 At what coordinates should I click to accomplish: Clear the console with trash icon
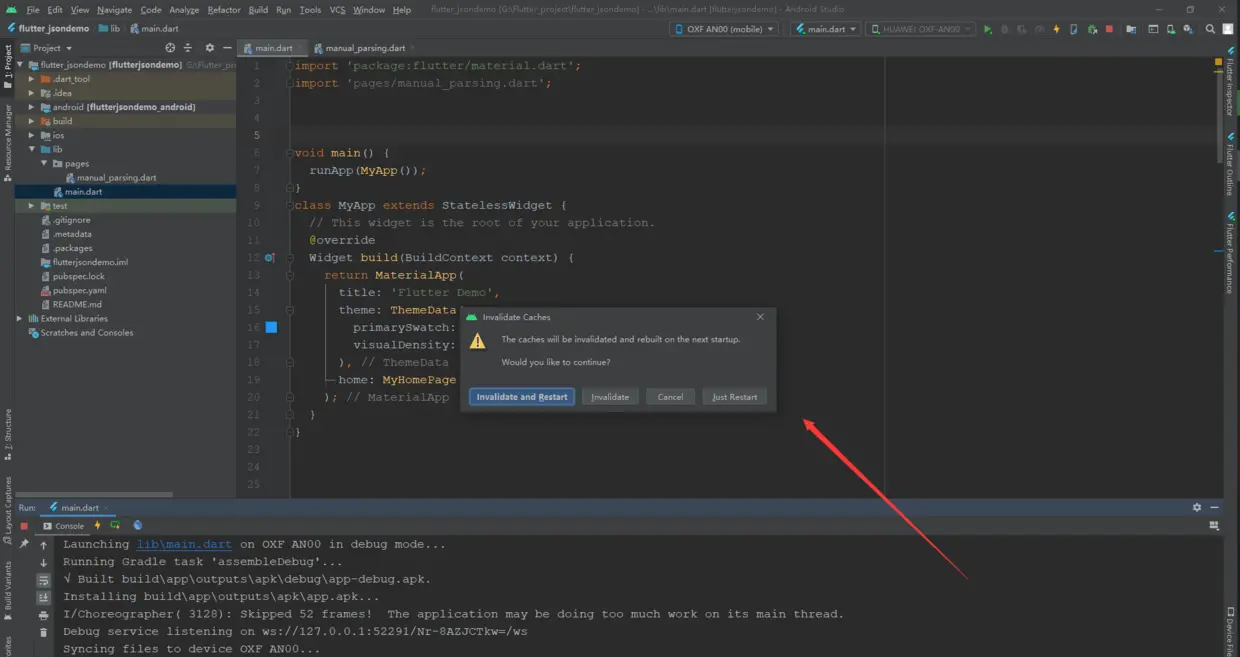click(43, 632)
